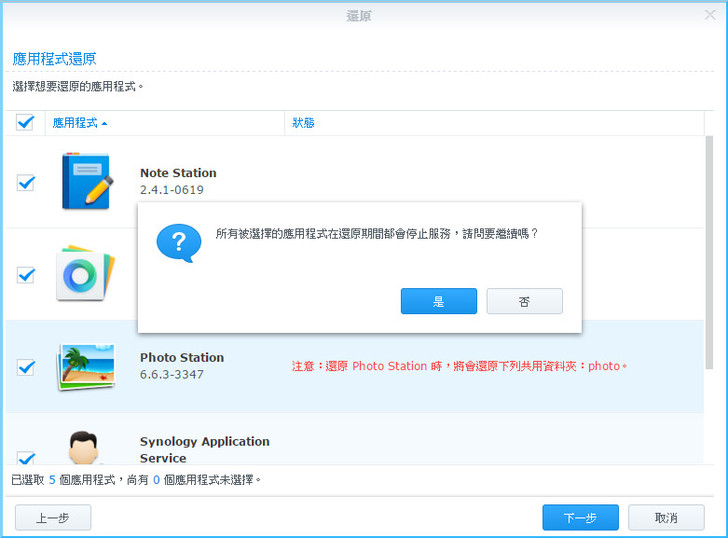The image size is (728, 538).
Task: Click the Note Station notebook icon
Action: coord(86,181)
